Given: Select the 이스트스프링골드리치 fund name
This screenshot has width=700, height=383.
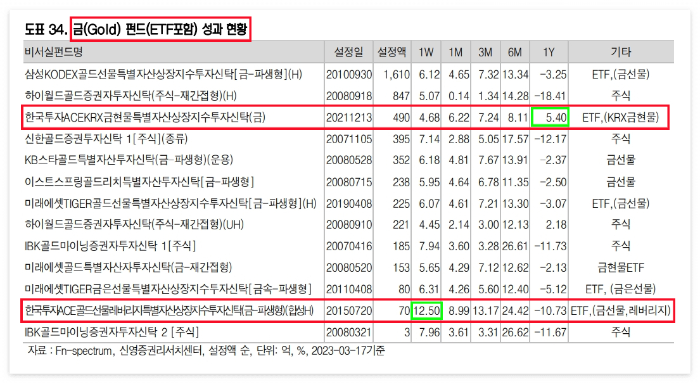Looking at the screenshot, I should tap(139, 182).
